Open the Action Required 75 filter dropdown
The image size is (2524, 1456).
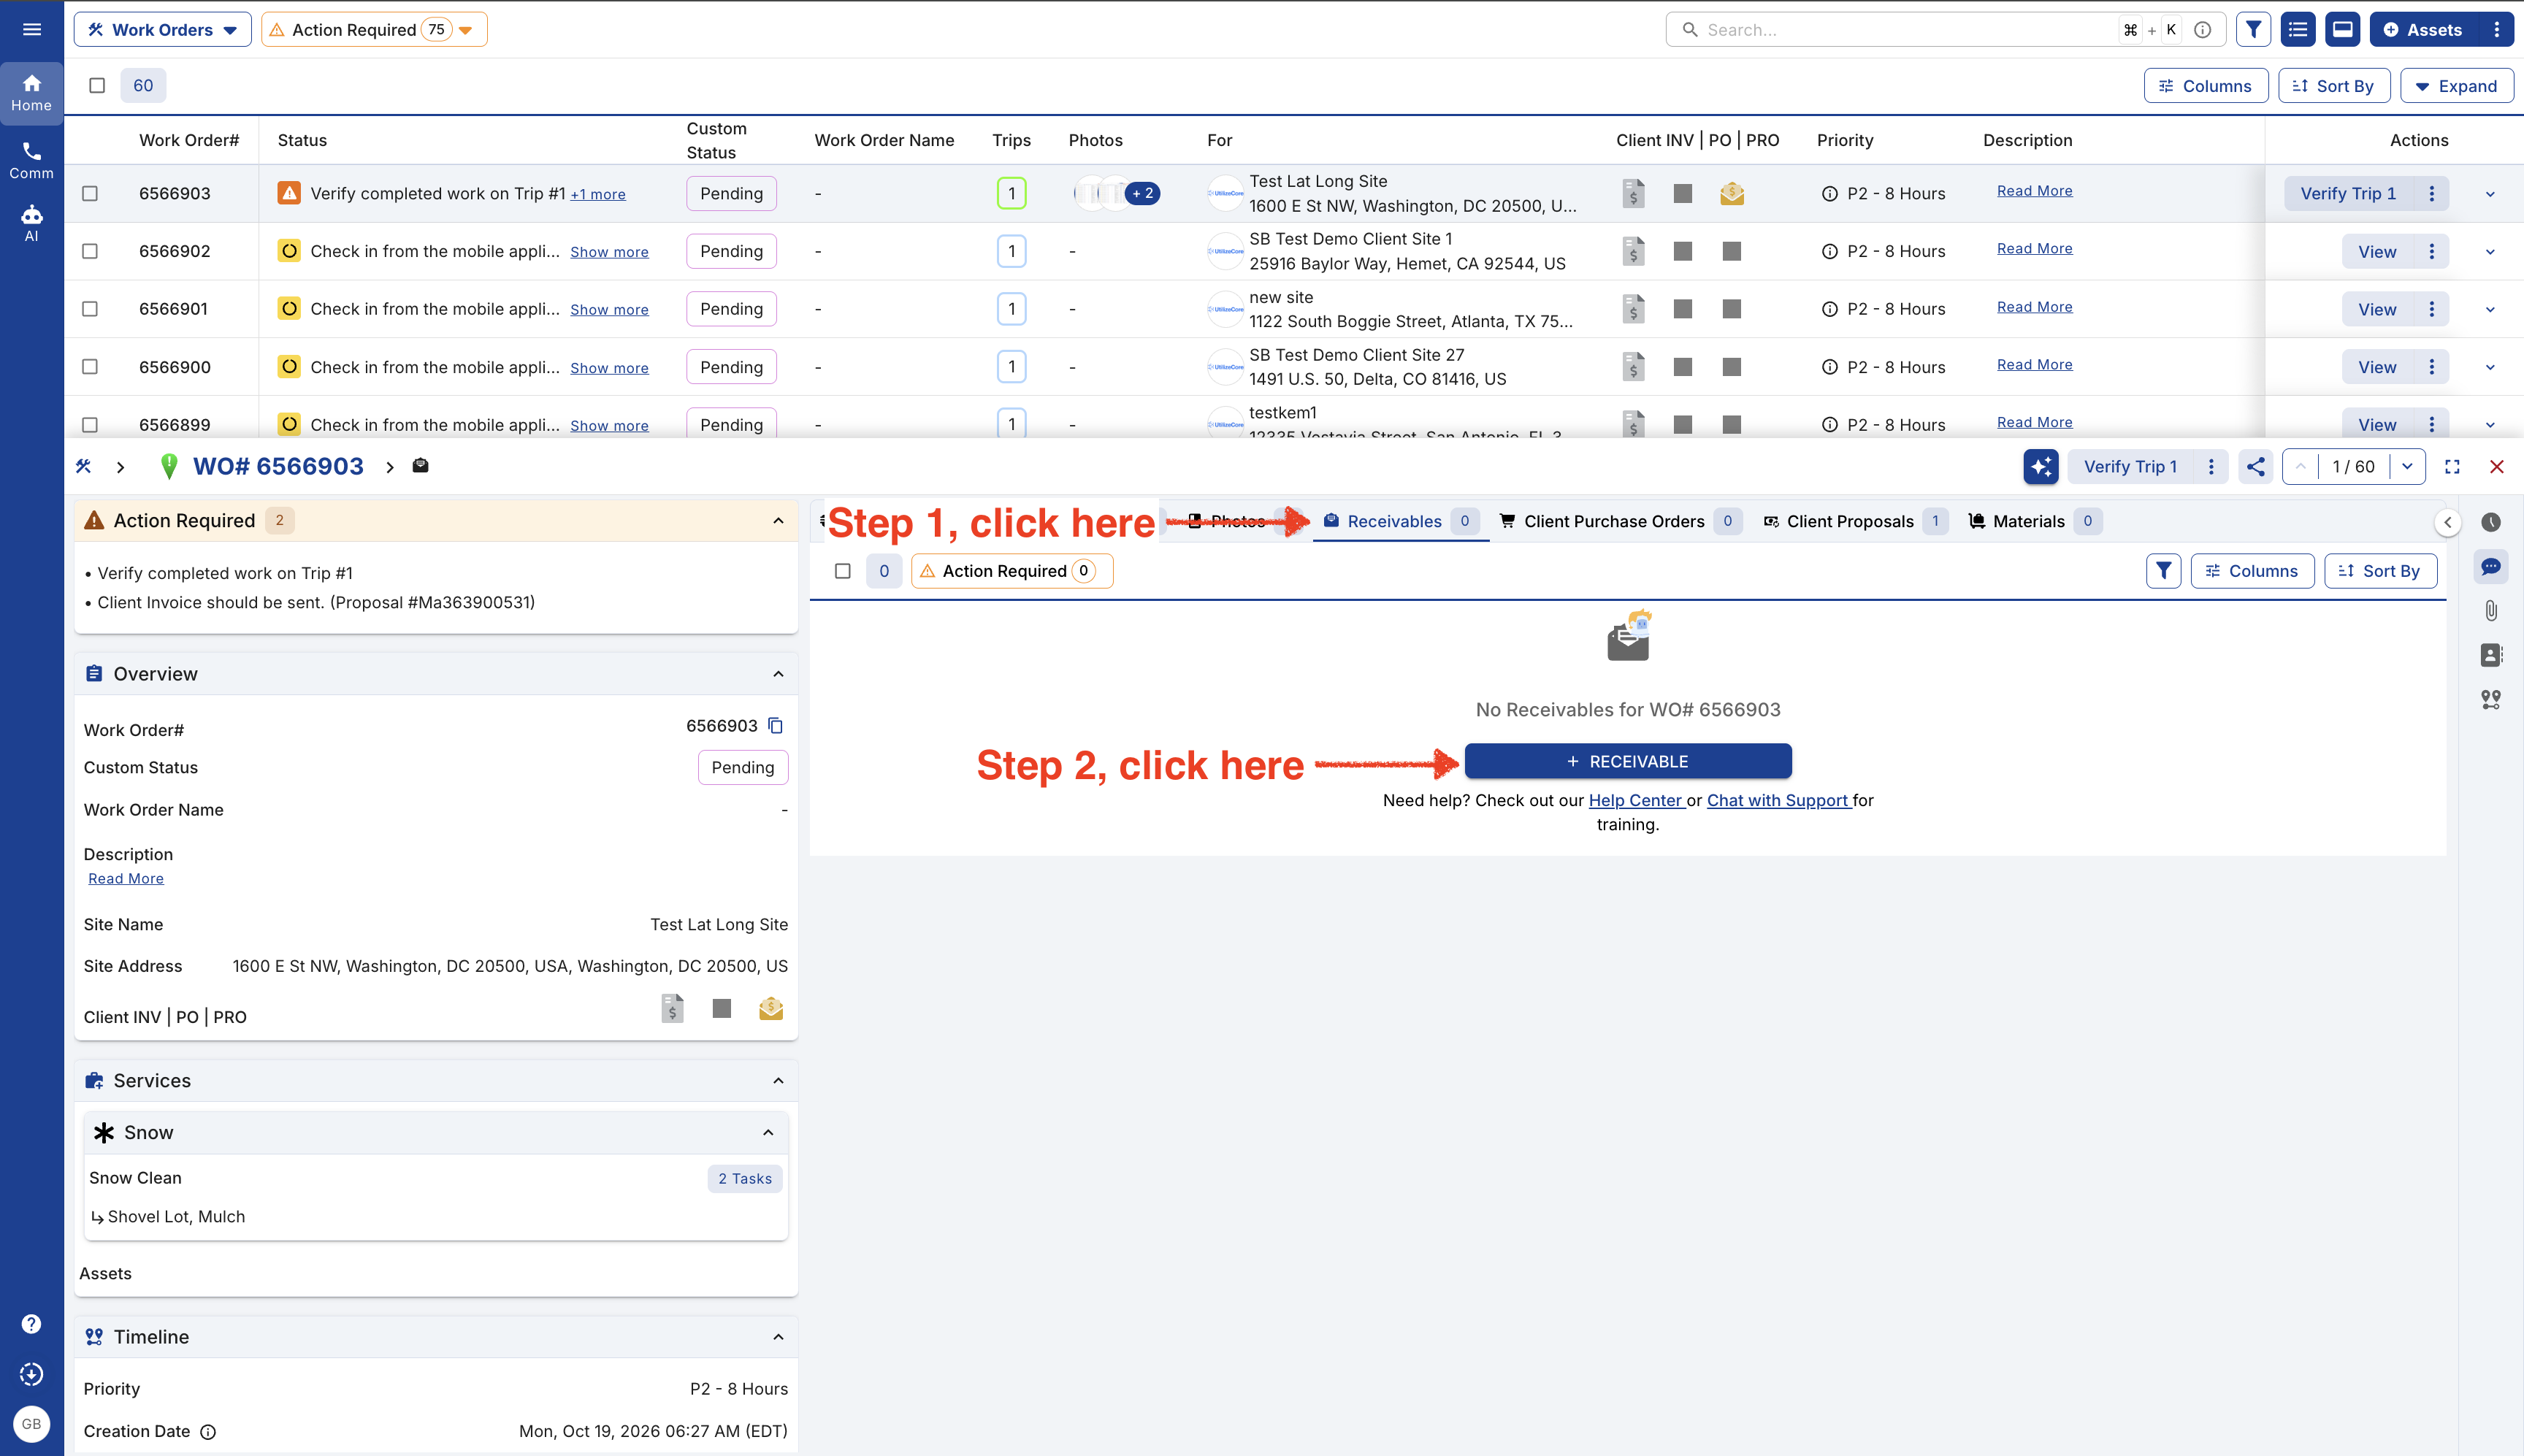[374, 30]
